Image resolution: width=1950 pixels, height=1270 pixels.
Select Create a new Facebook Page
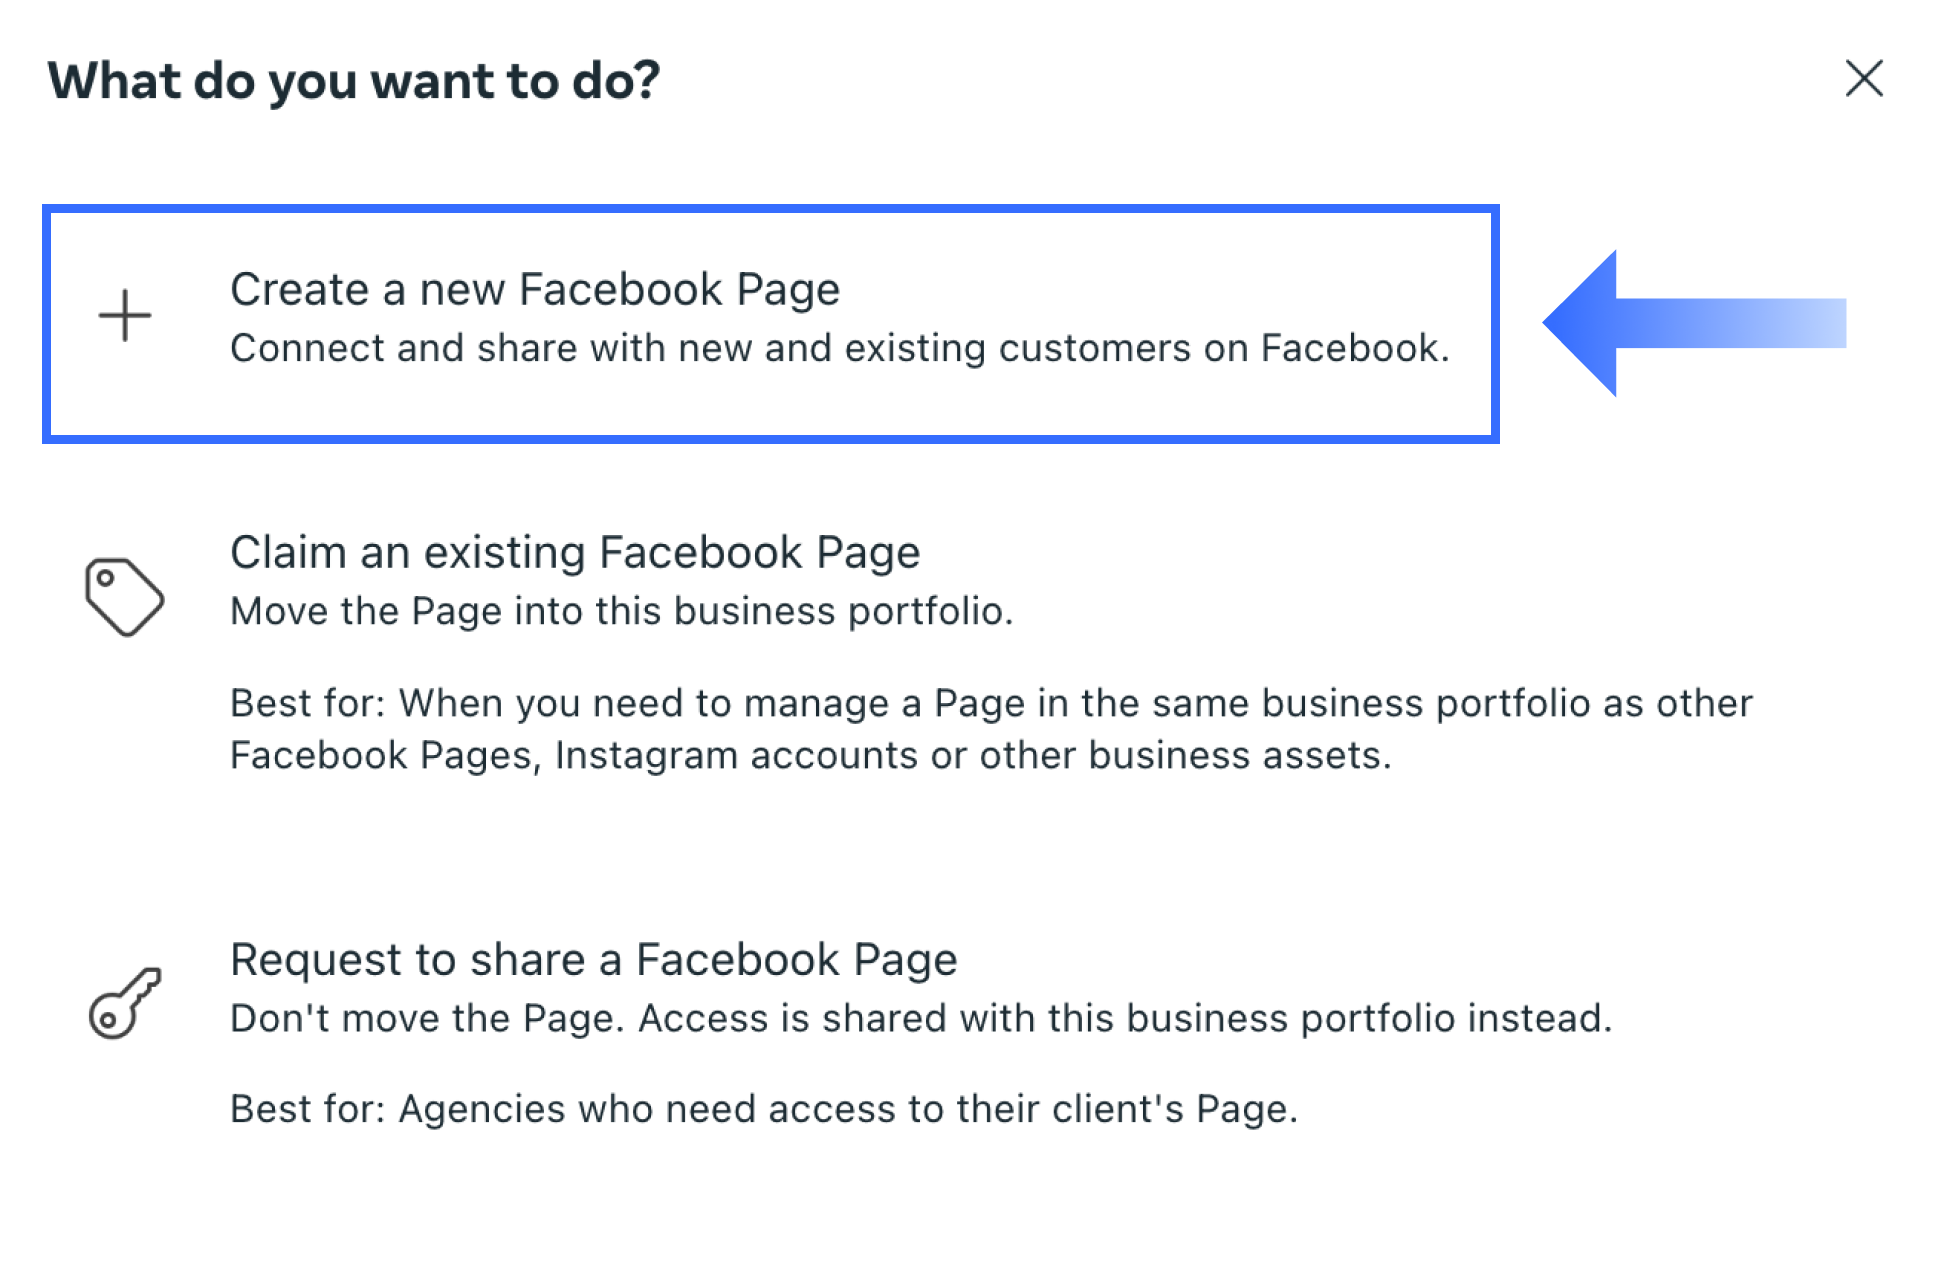pyautogui.click(x=535, y=289)
